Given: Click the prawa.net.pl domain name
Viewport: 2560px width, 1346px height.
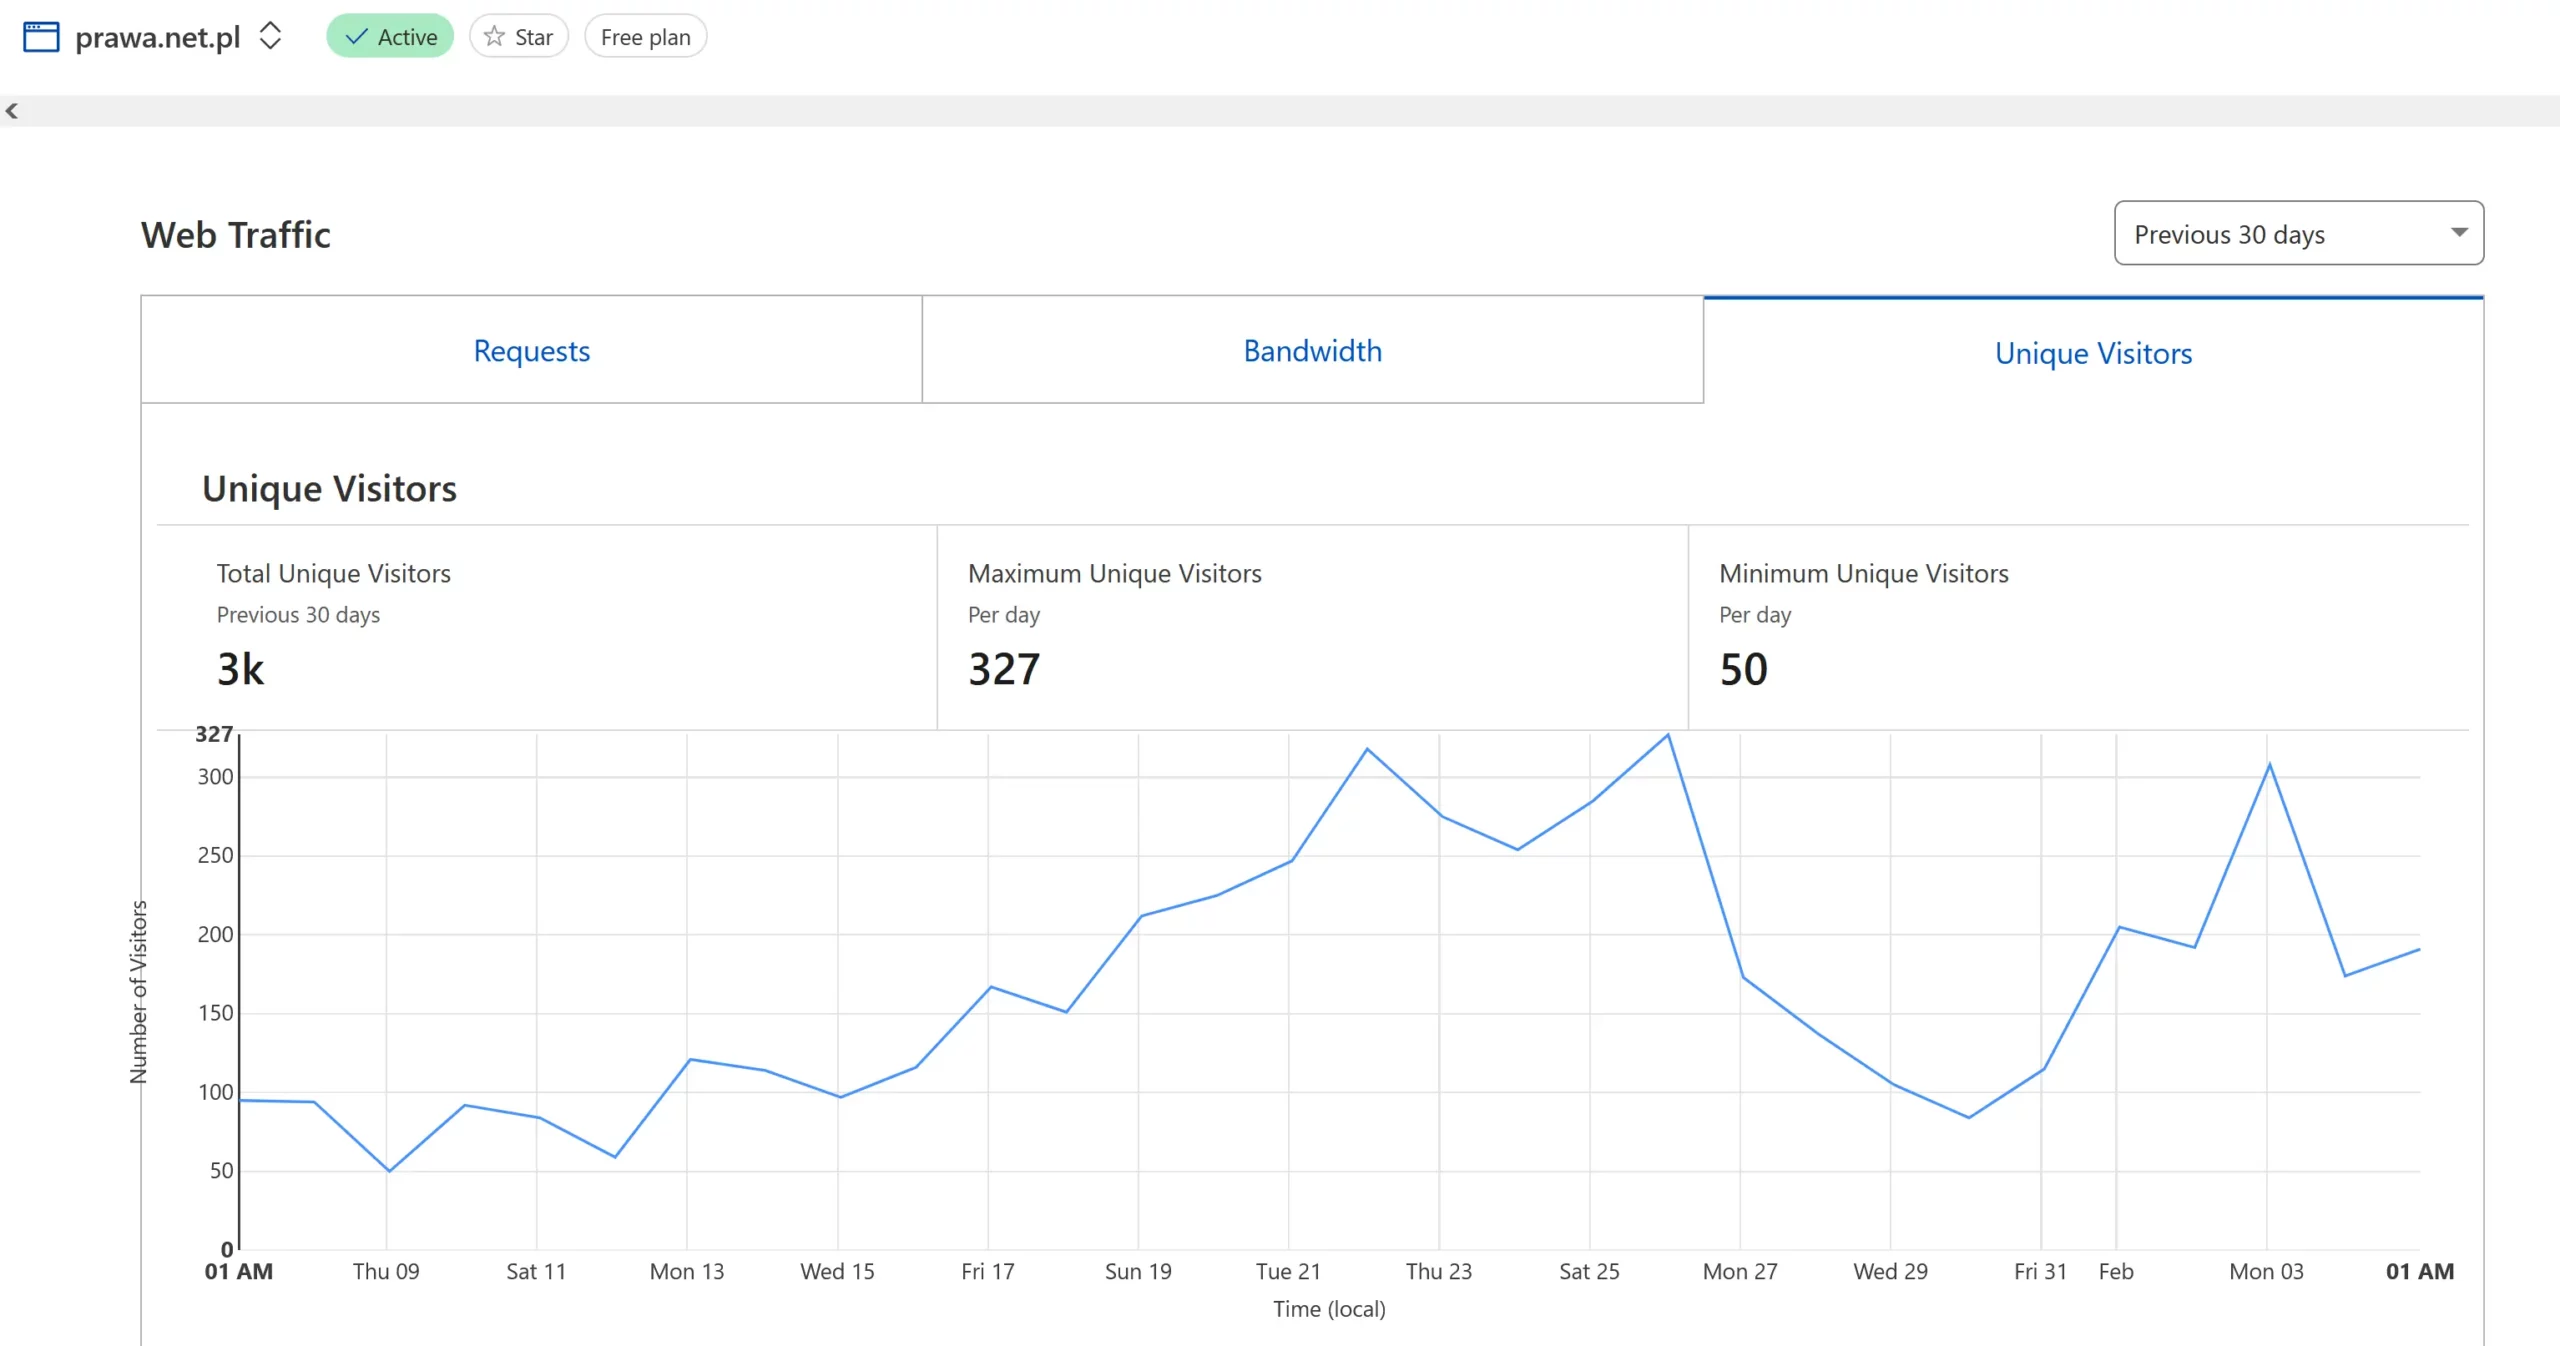Looking at the screenshot, I should coord(158,37).
